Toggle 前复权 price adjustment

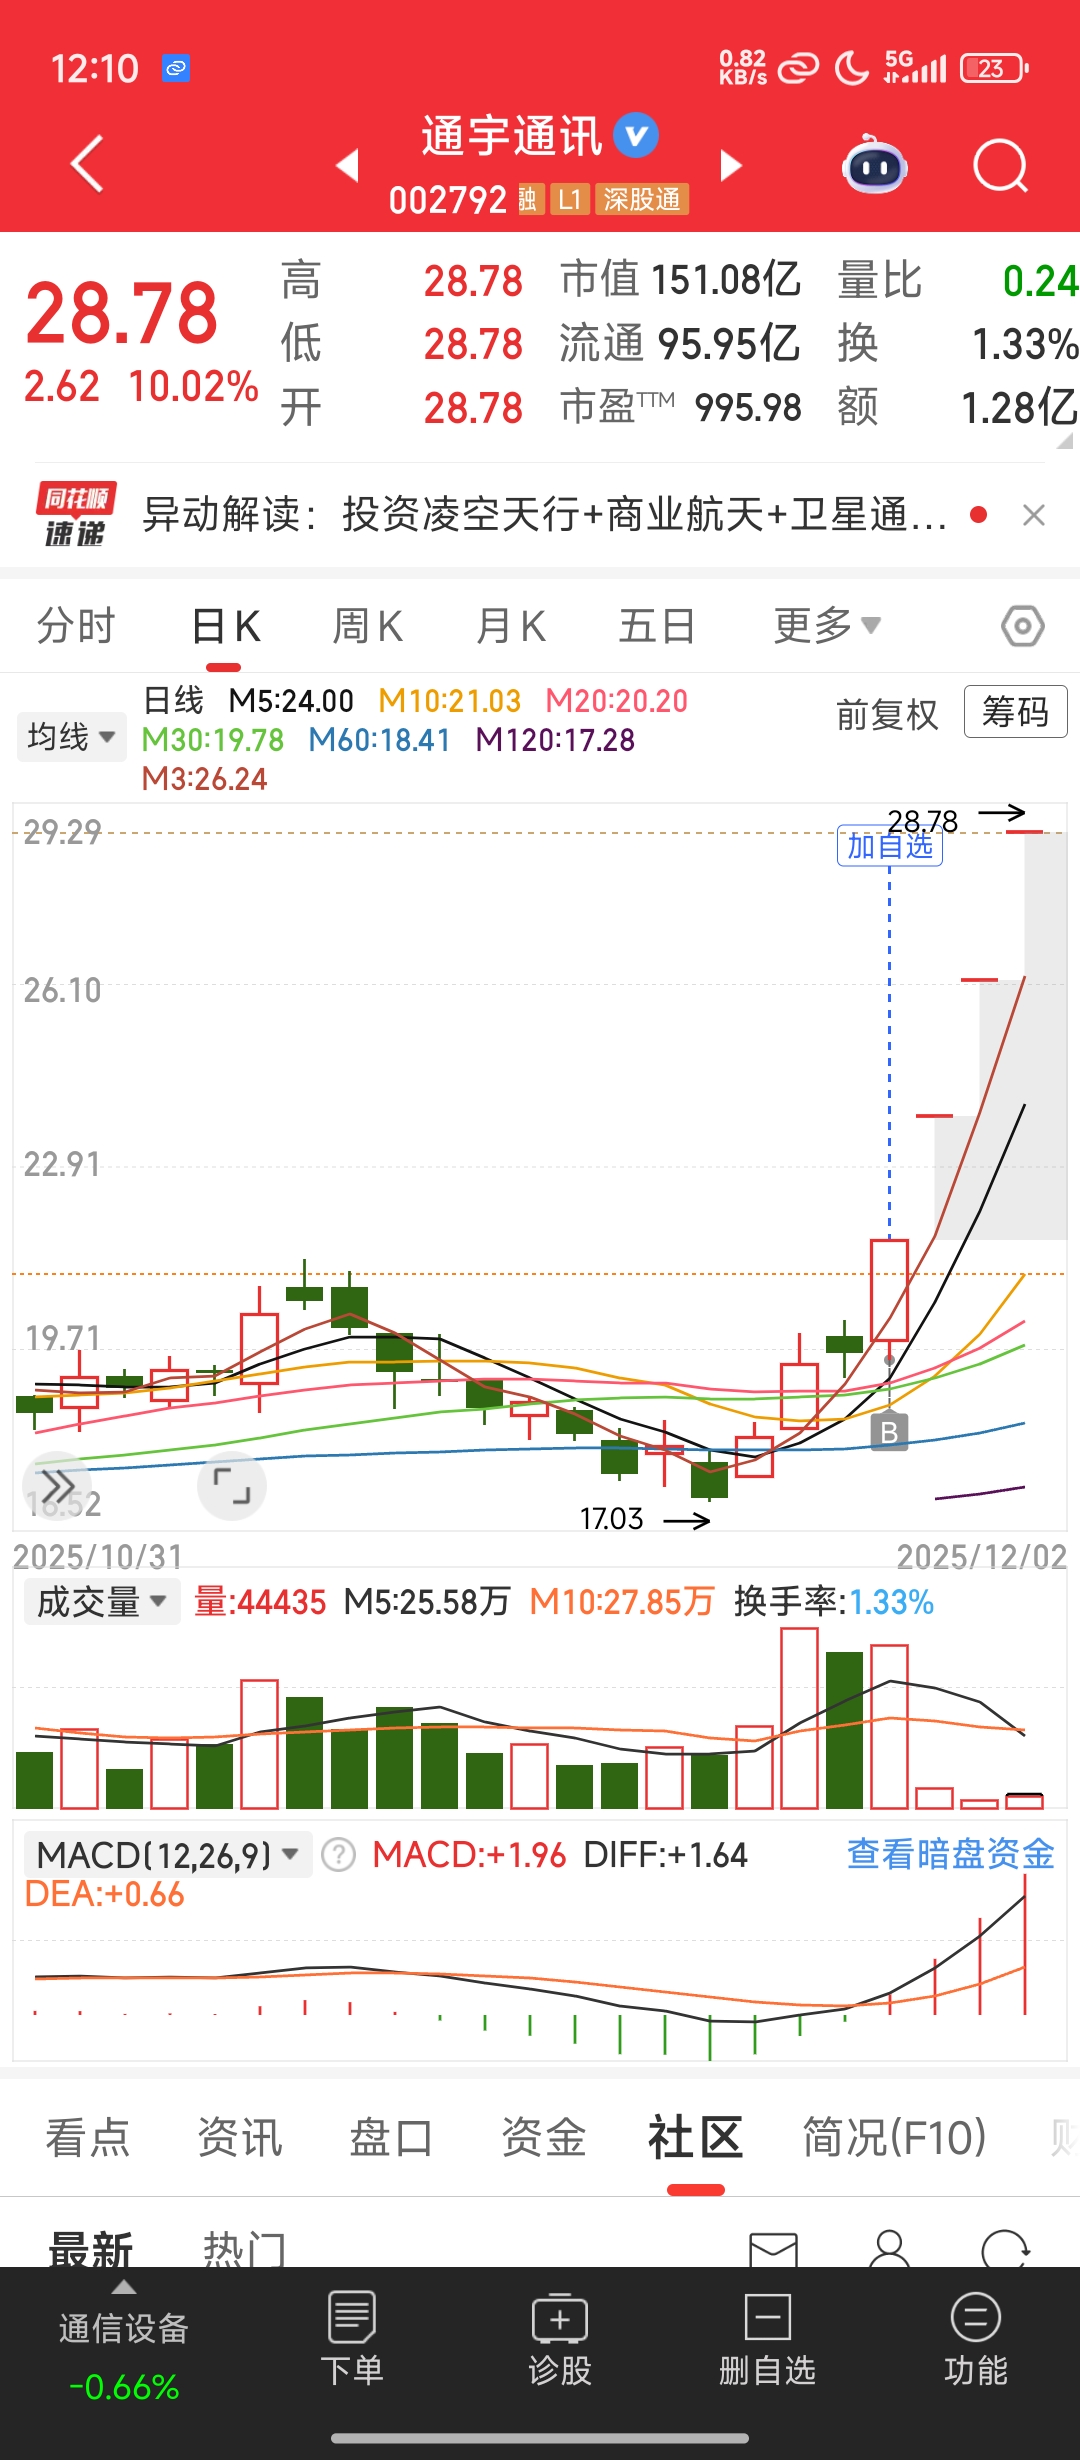(x=887, y=714)
